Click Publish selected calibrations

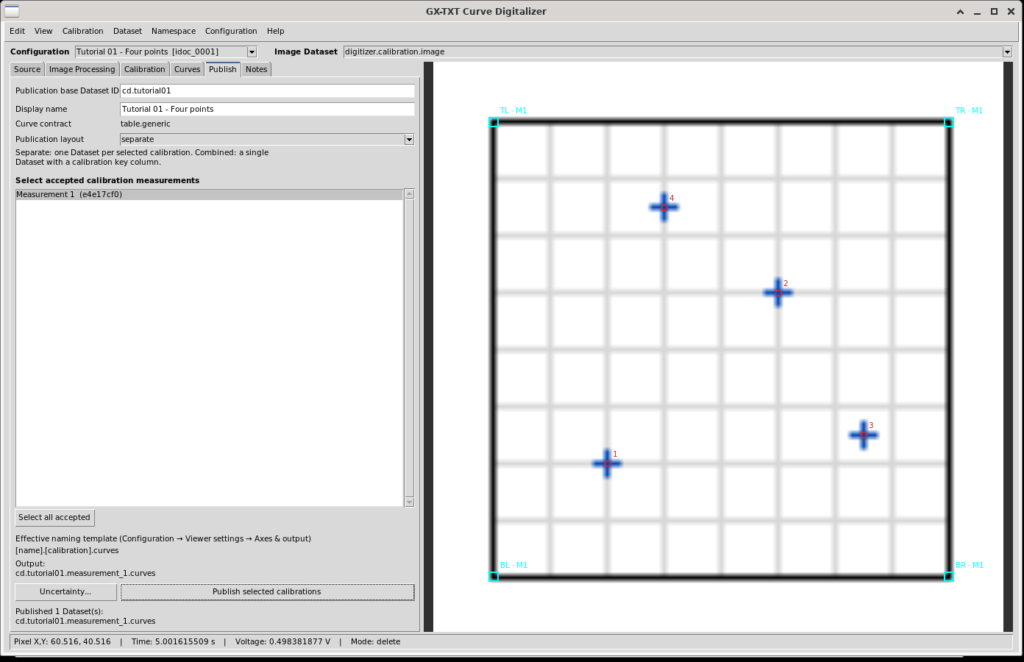(267, 592)
